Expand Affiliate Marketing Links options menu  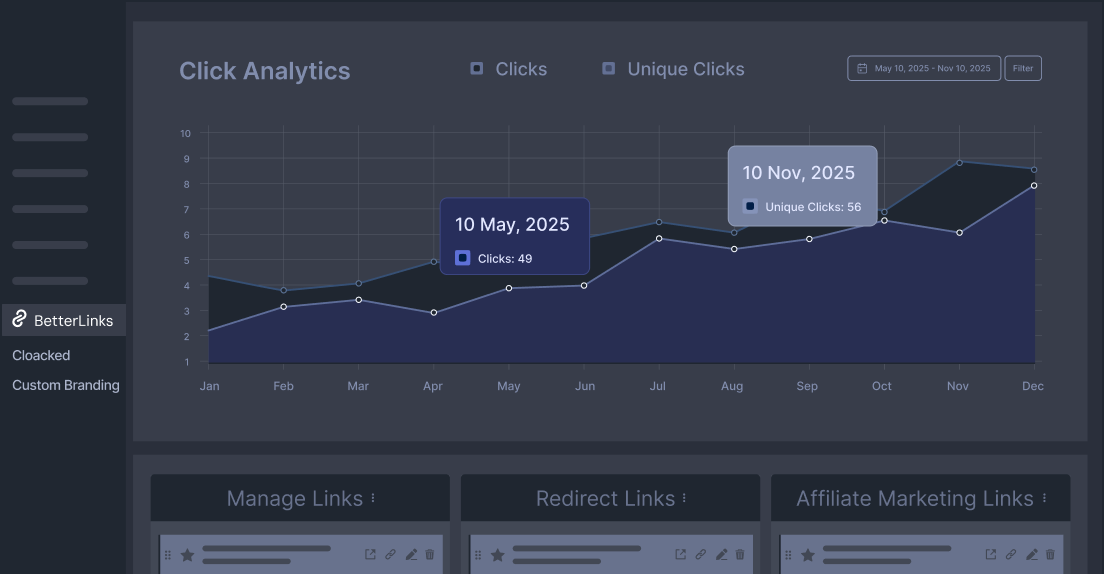[x=1044, y=498]
